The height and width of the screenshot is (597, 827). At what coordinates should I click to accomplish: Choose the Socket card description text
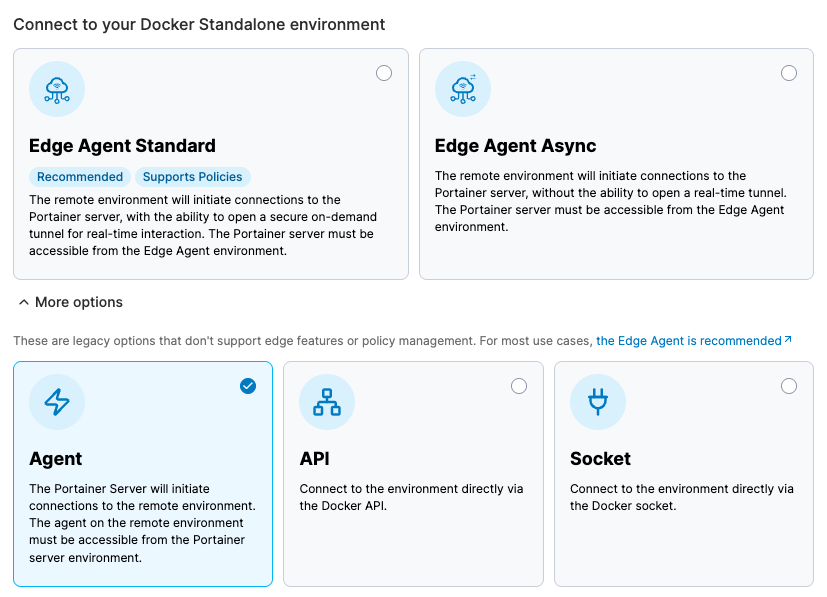click(x=681, y=497)
